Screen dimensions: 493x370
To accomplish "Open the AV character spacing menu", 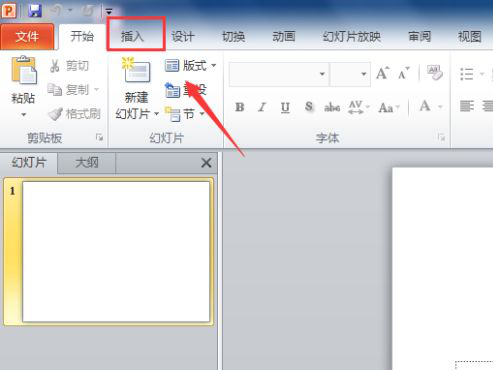I will pyautogui.click(x=358, y=107).
